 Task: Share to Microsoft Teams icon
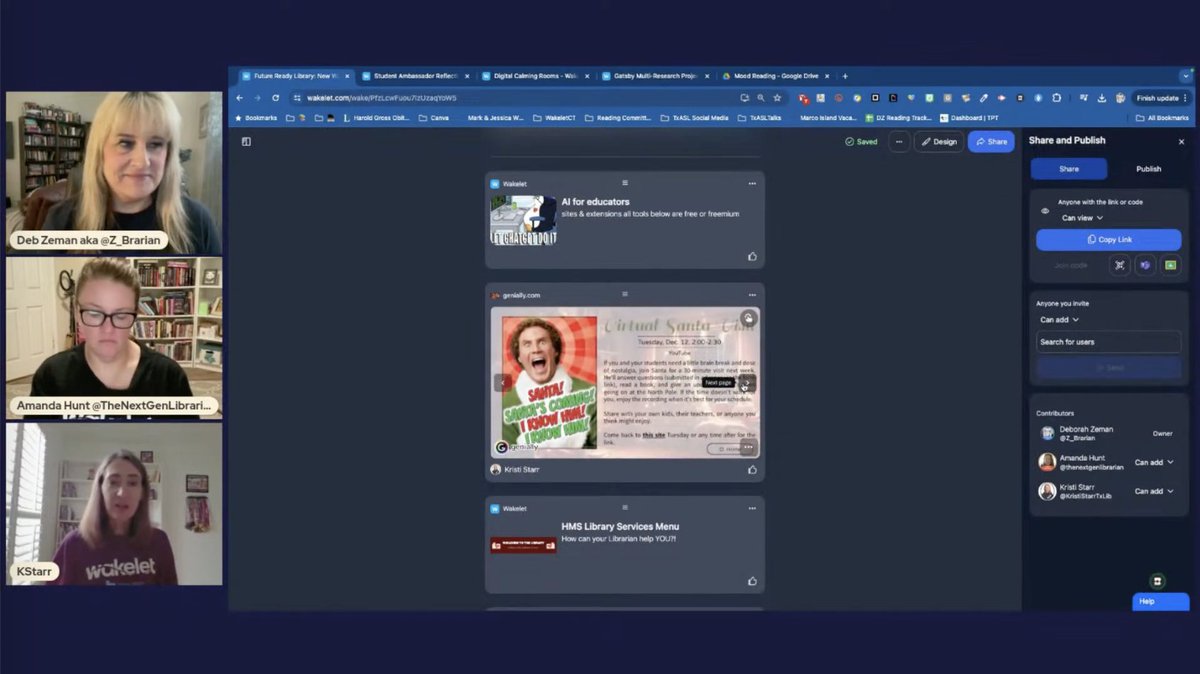[1145, 265]
